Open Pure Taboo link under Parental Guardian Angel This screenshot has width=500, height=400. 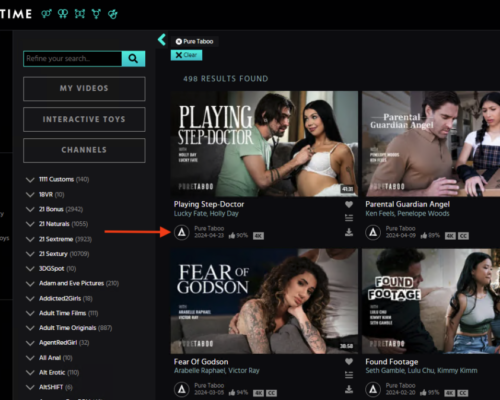(400, 228)
